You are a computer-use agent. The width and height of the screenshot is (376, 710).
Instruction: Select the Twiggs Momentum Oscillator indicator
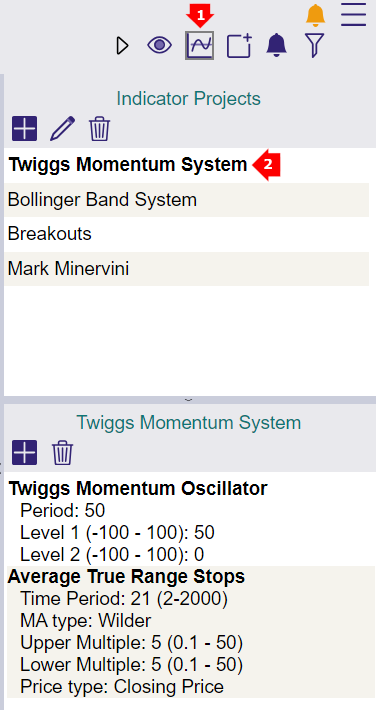point(138,489)
